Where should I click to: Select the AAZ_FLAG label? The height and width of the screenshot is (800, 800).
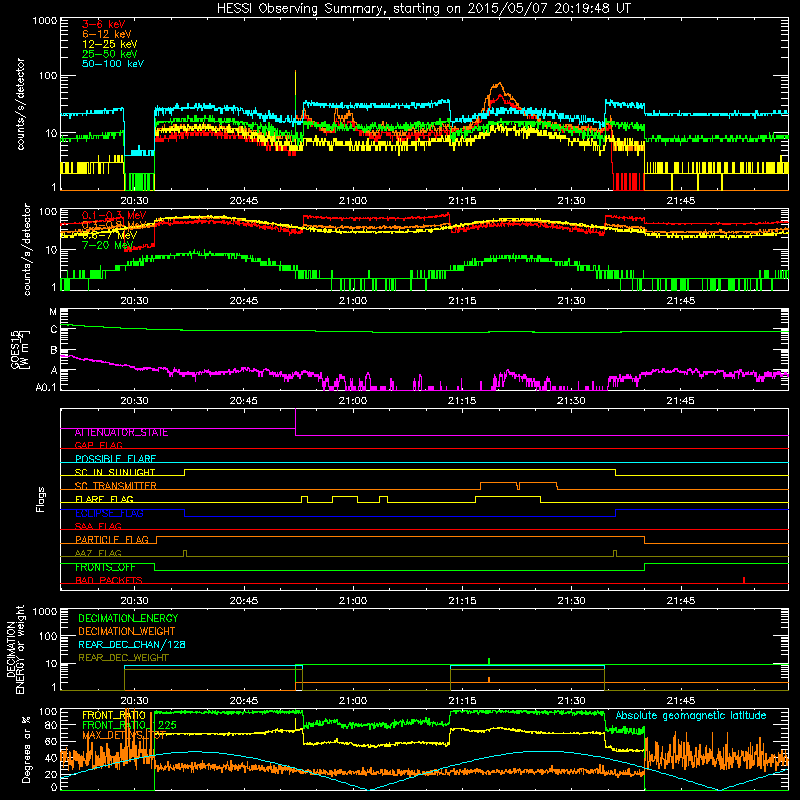(98, 553)
